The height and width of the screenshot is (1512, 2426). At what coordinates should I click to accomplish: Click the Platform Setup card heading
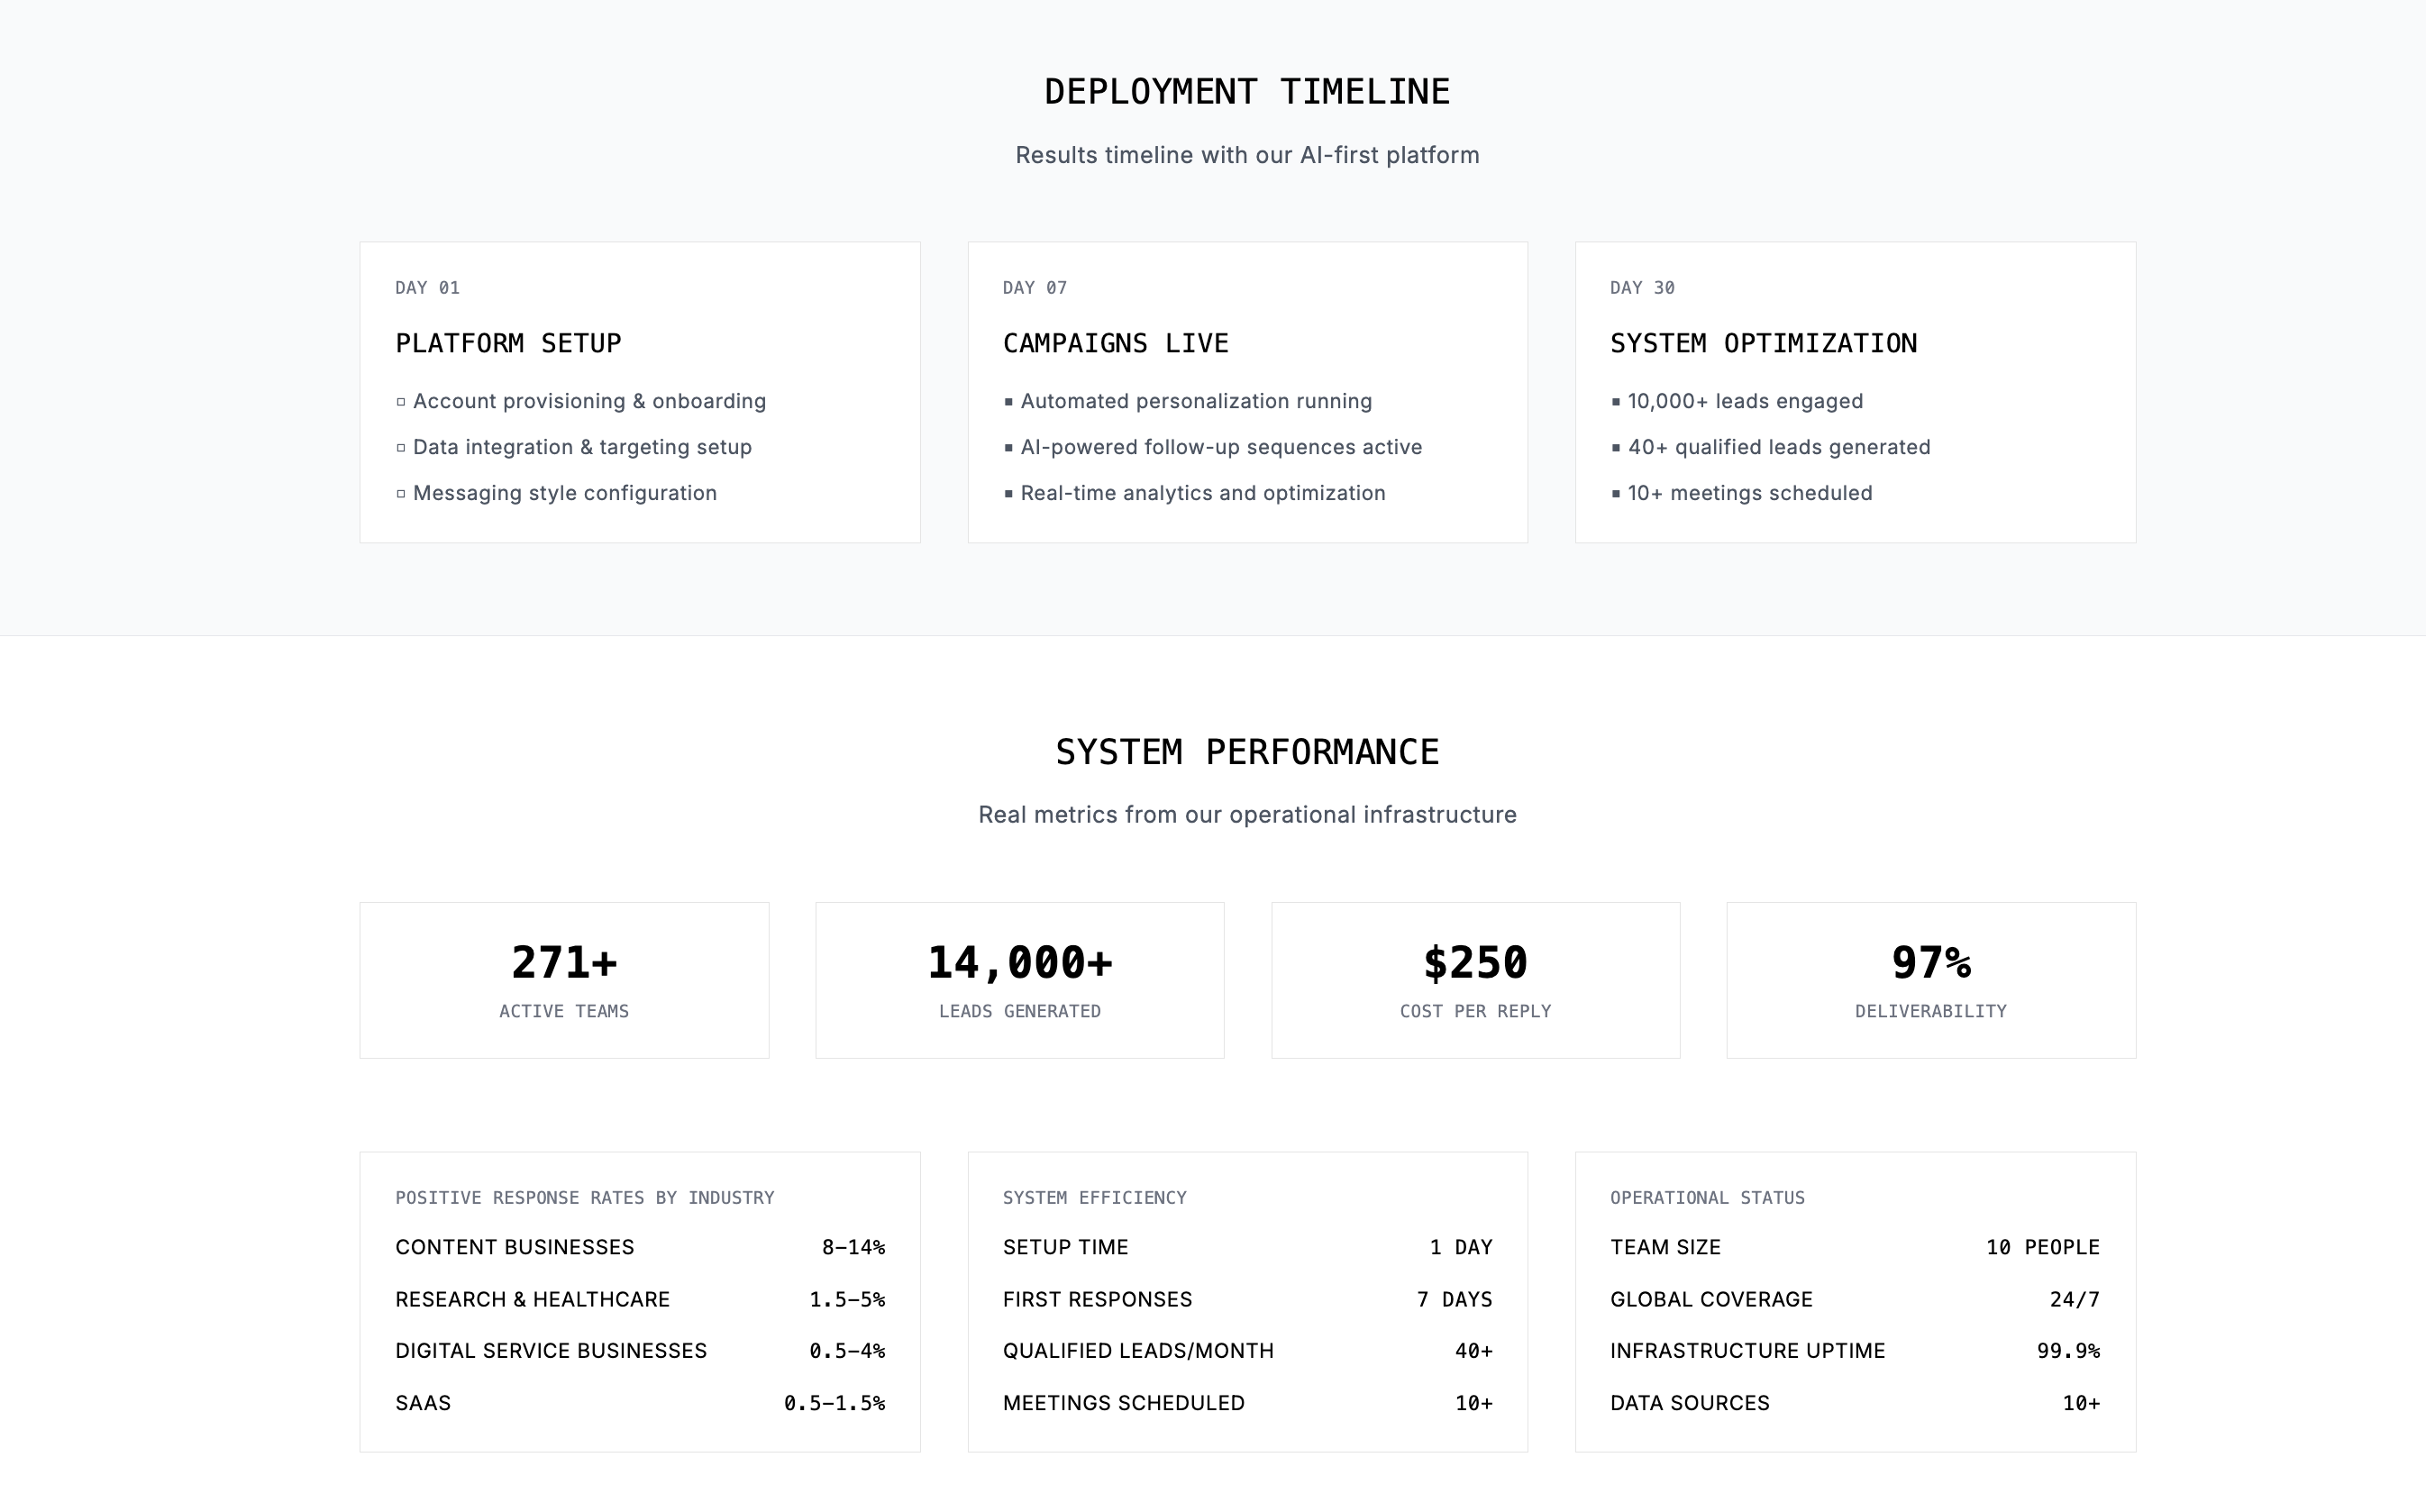click(x=508, y=344)
